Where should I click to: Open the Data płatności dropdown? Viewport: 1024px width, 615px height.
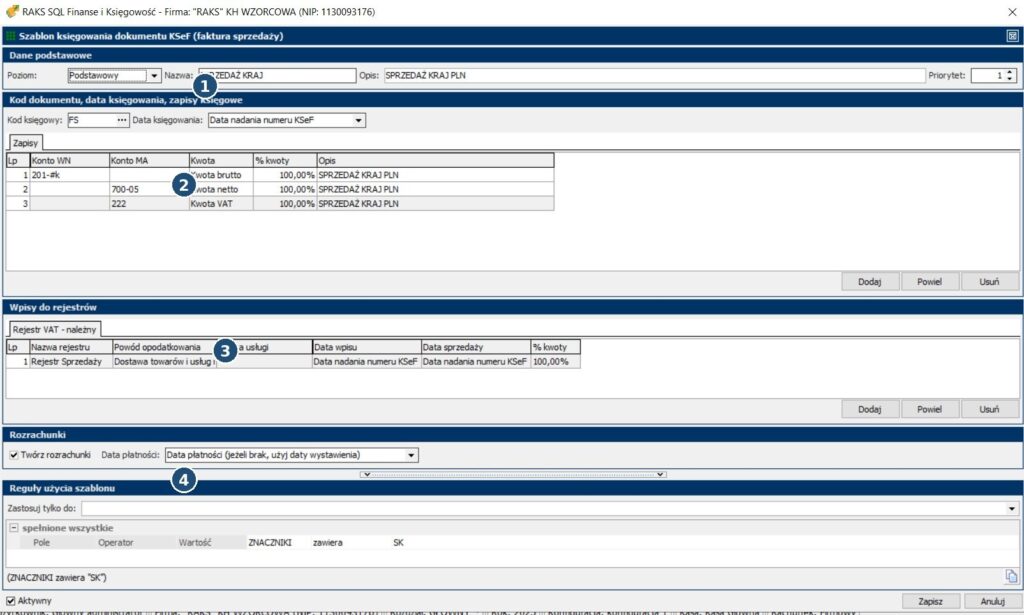click(411, 455)
